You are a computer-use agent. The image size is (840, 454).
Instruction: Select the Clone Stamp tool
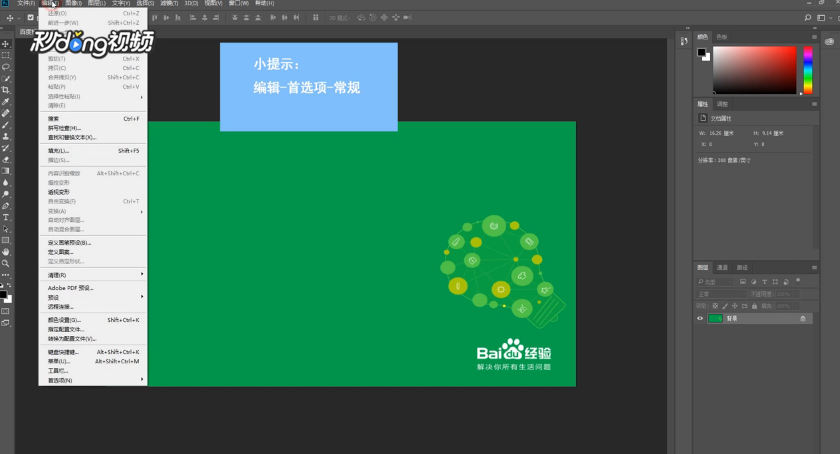tap(6, 136)
